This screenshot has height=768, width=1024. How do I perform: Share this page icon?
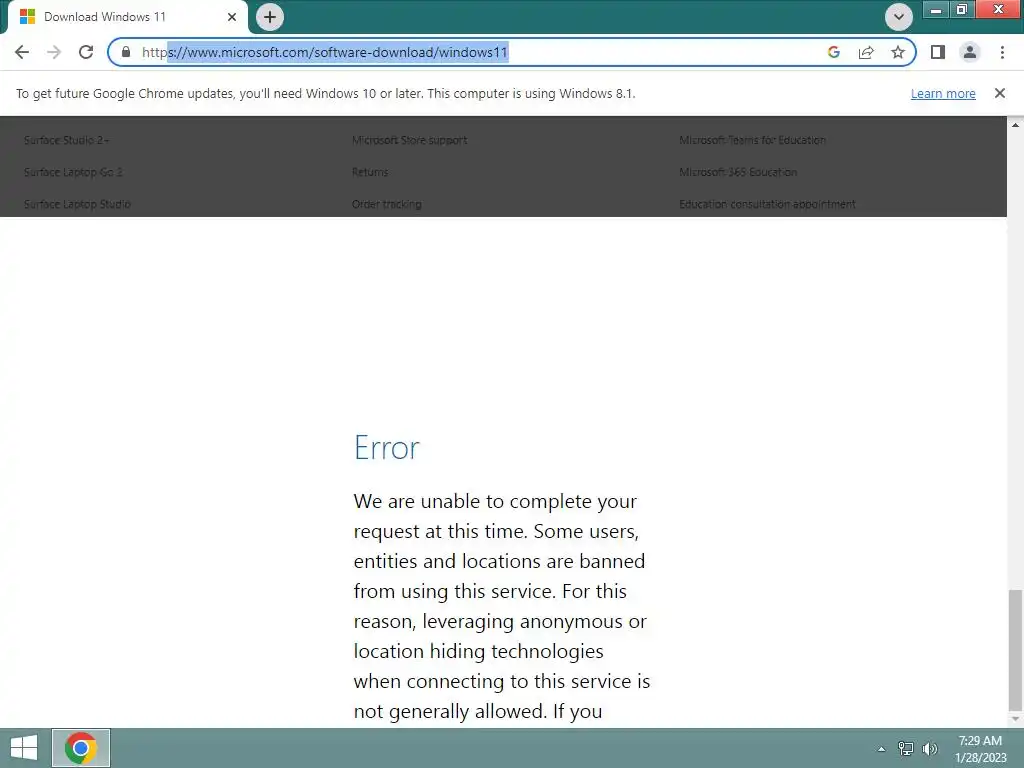click(866, 52)
